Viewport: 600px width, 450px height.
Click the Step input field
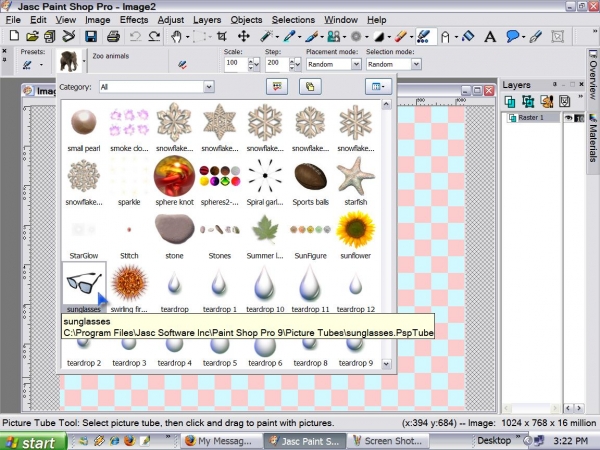pos(277,64)
